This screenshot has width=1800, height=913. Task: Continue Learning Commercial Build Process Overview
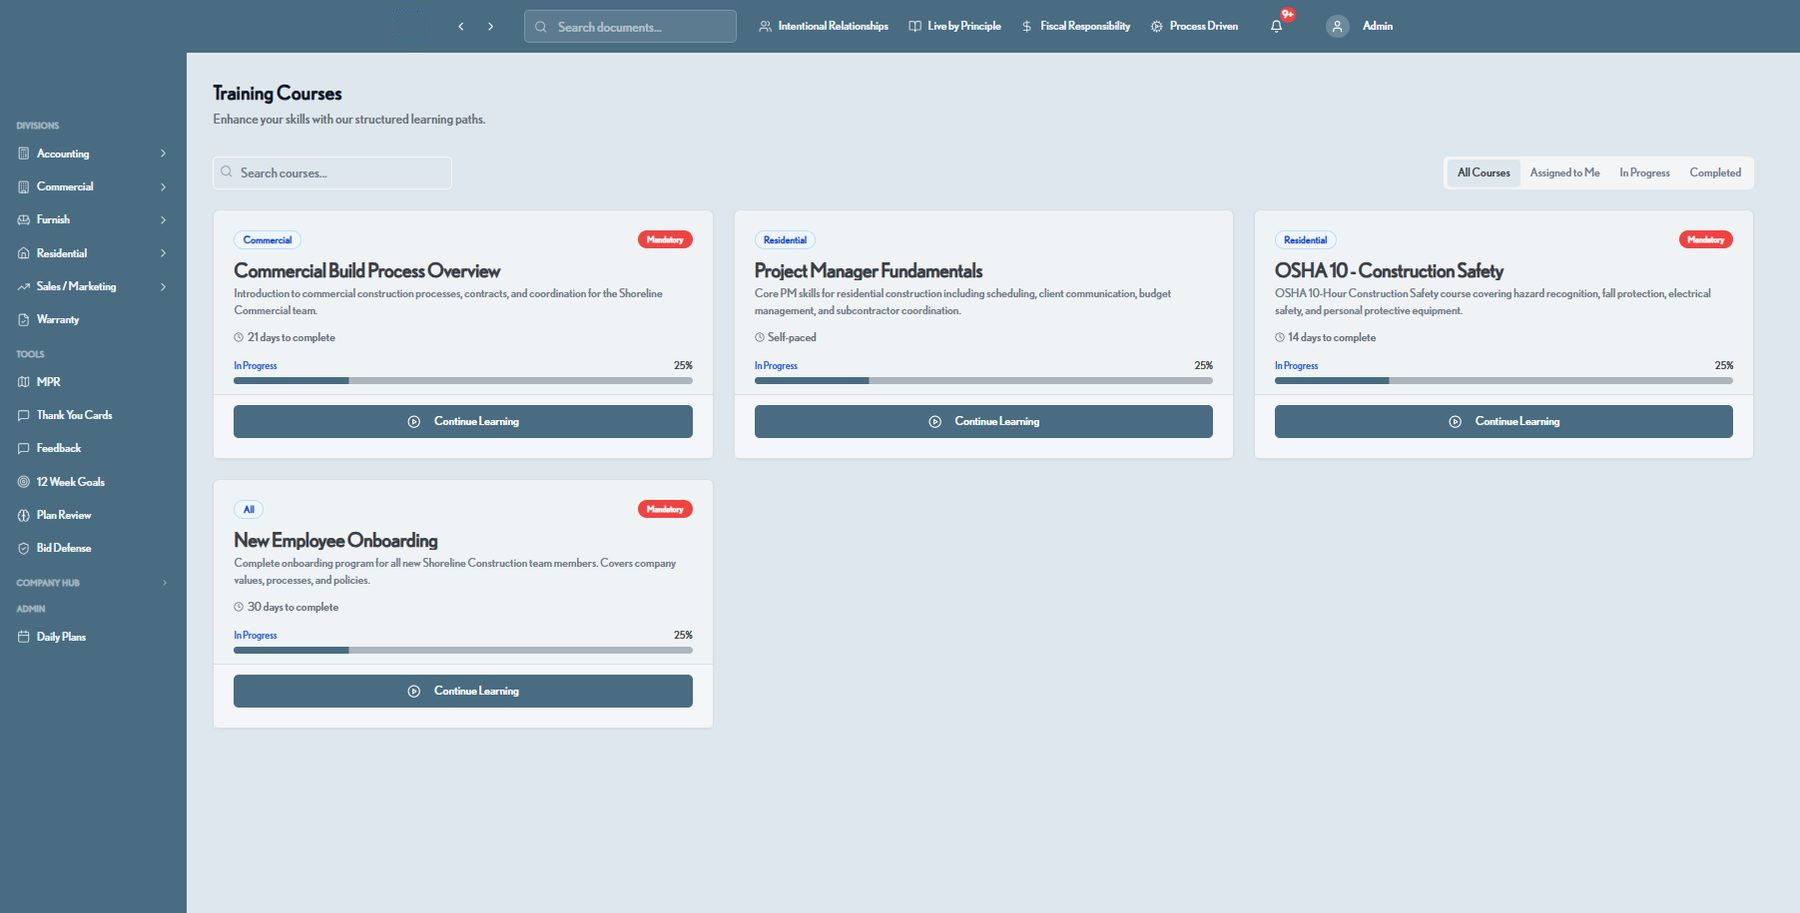pyautogui.click(x=463, y=421)
